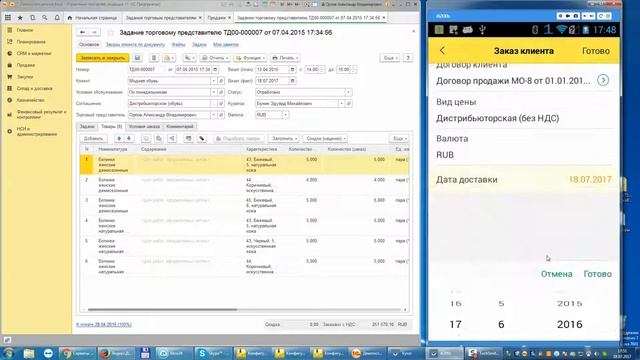This screenshot has width=640, height=360.
Task: Open the history clipboard icon in top toolbar
Action: pos(33,18)
